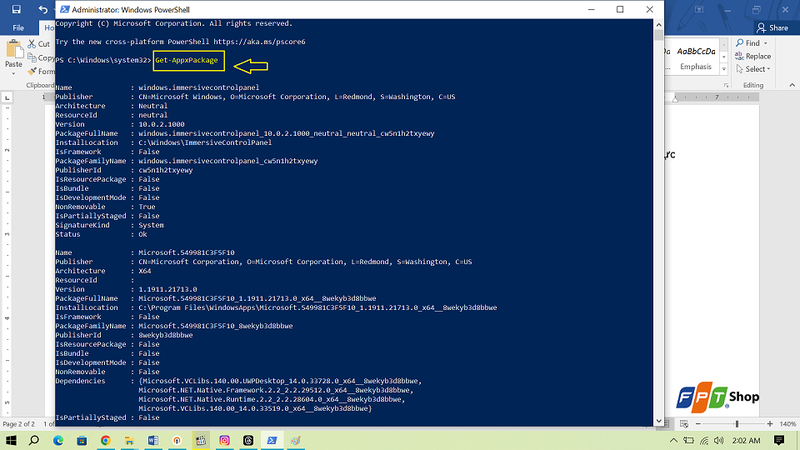This screenshot has height=450, width=800.
Task: Open the Styles pane dialog launcher in Word
Action: coord(726,86)
